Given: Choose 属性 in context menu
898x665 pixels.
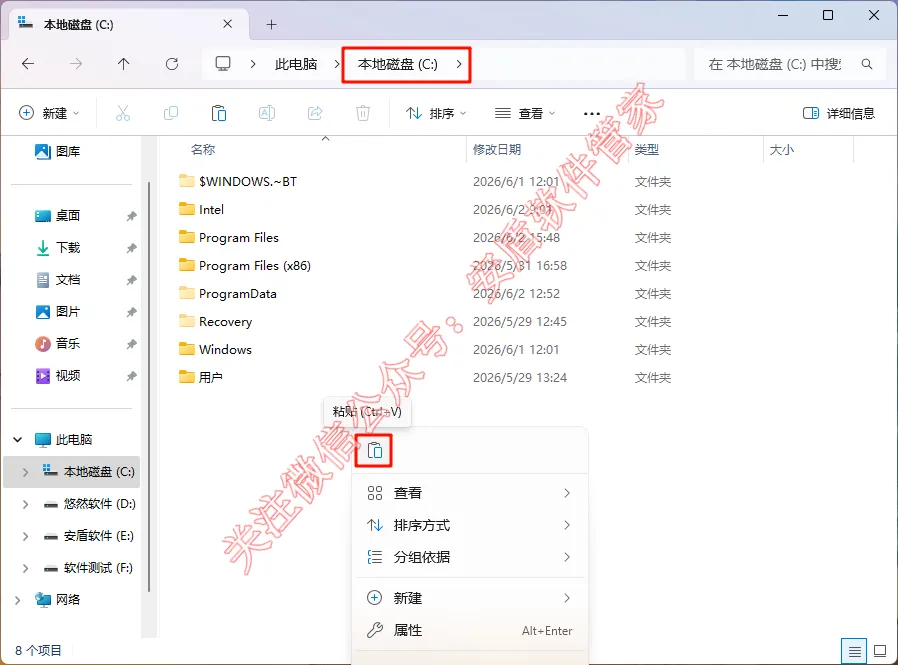Looking at the screenshot, I should [x=470, y=630].
